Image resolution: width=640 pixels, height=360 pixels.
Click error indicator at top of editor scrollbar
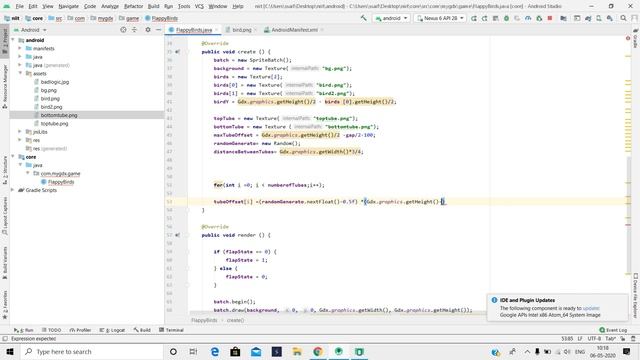628,38
